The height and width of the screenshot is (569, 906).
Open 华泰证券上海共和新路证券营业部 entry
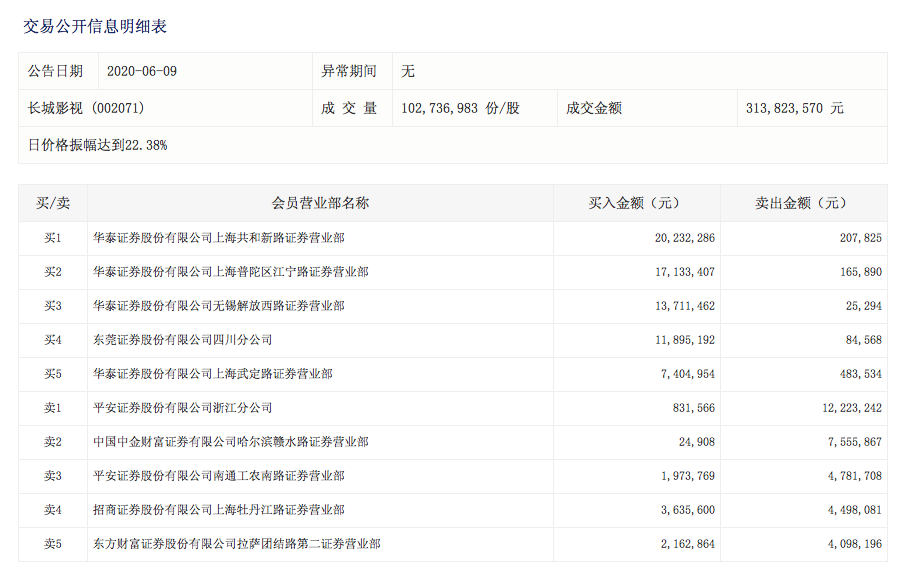tap(219, 238)
